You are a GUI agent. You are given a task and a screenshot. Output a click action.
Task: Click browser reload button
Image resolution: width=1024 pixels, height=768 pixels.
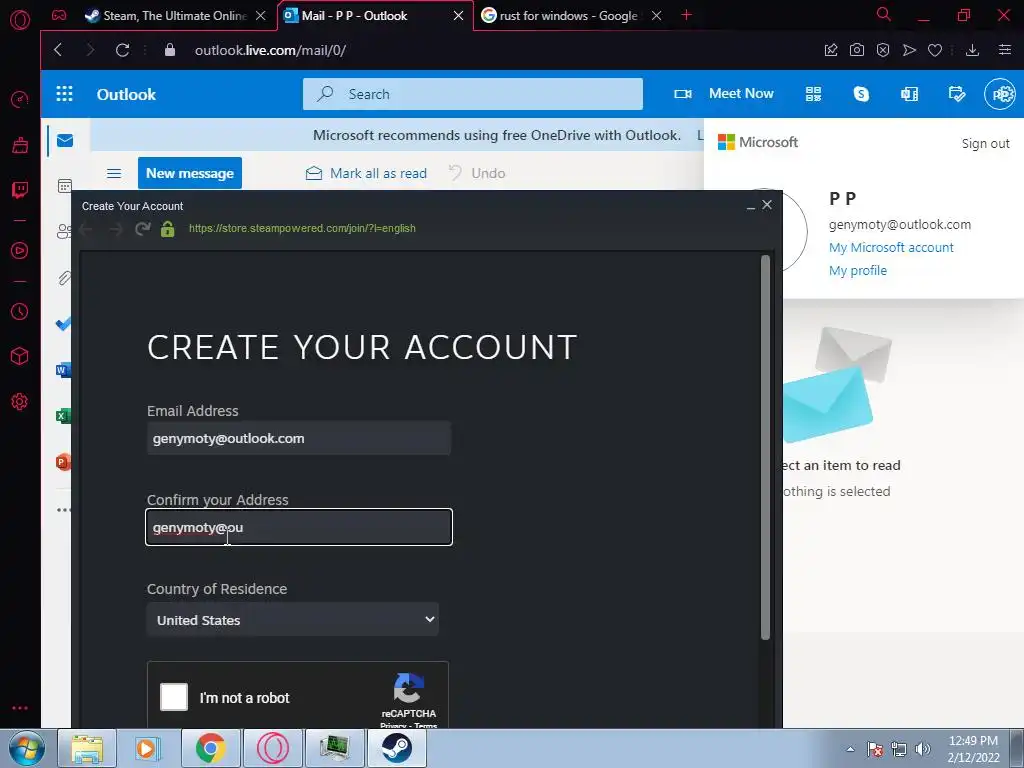click(122, 50)
